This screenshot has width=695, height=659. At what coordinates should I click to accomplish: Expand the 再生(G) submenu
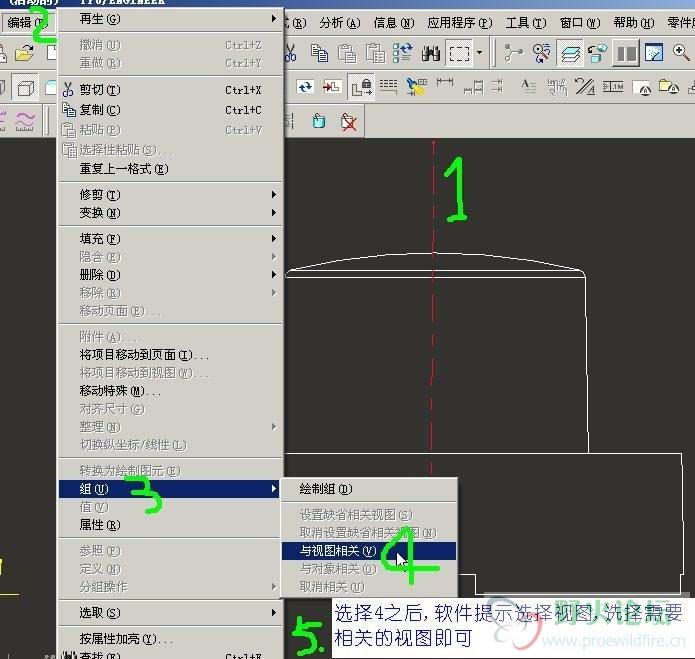pos(170,19)
